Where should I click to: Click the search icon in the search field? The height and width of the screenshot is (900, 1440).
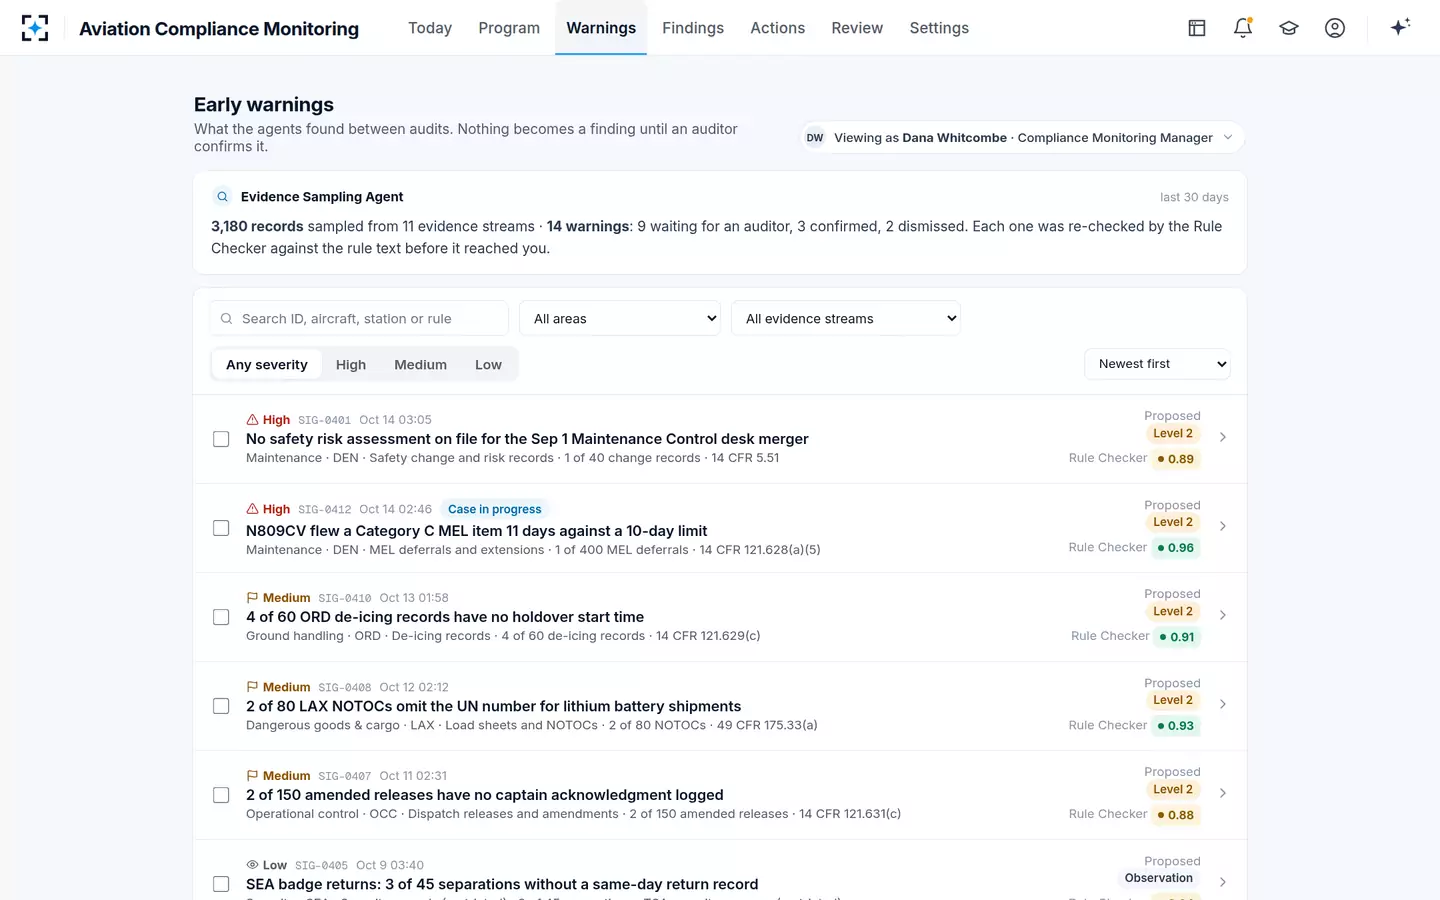226,319
